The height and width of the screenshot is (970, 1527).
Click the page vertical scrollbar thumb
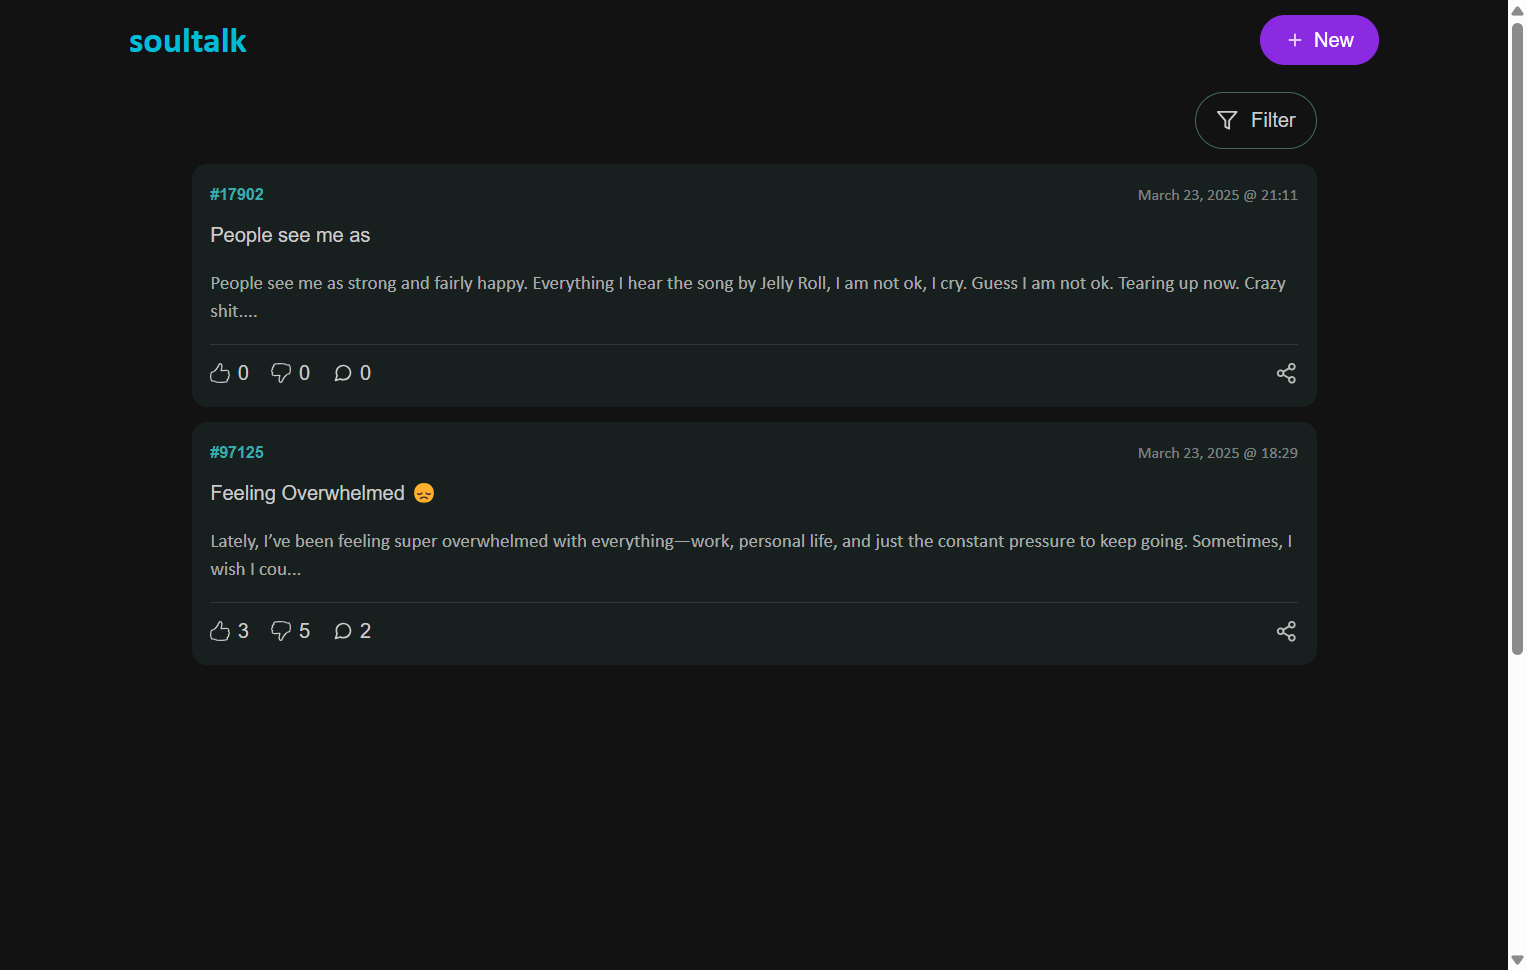coord(1517,340)
